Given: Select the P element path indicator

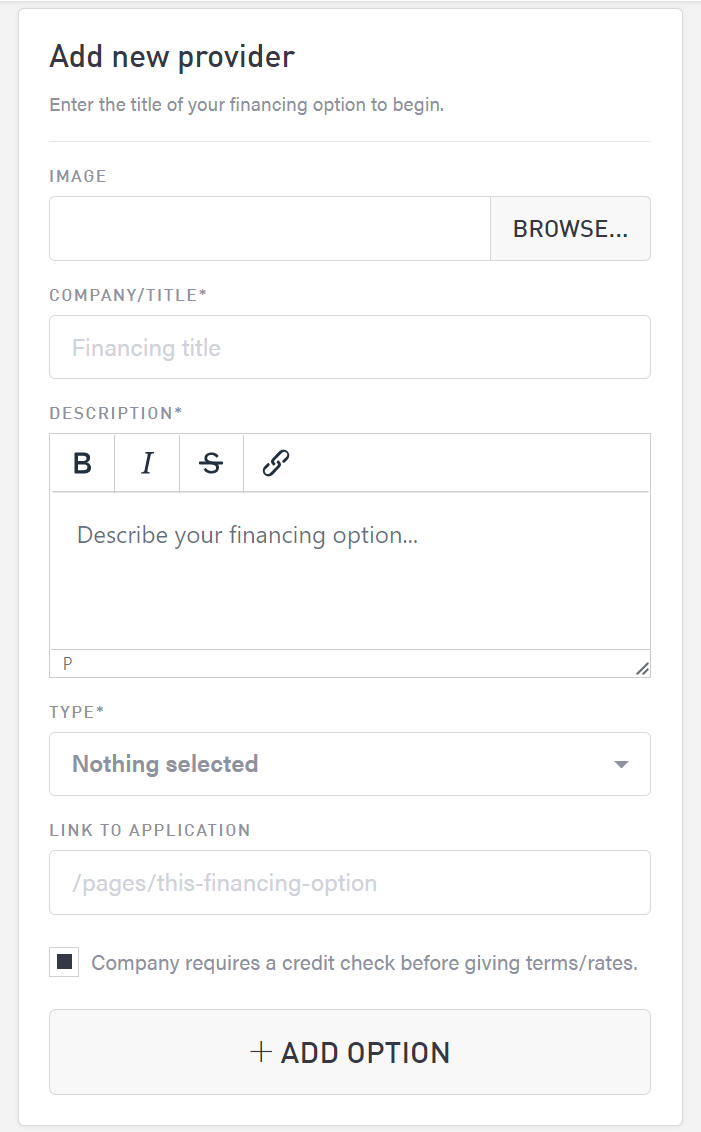Looking at the screenshot, I should tap(68, 663).
